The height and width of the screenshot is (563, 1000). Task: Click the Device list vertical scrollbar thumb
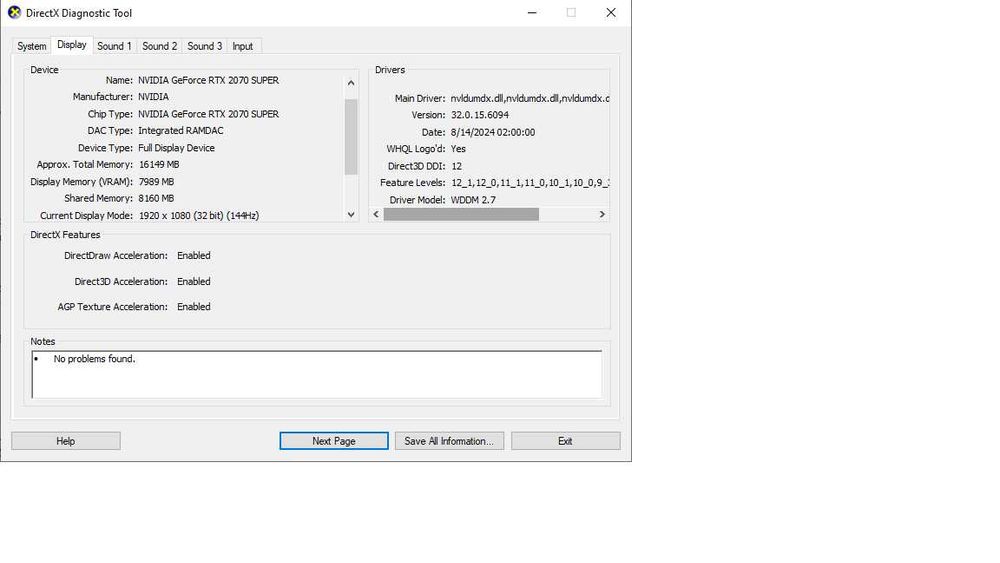click(x=351, y=136)
